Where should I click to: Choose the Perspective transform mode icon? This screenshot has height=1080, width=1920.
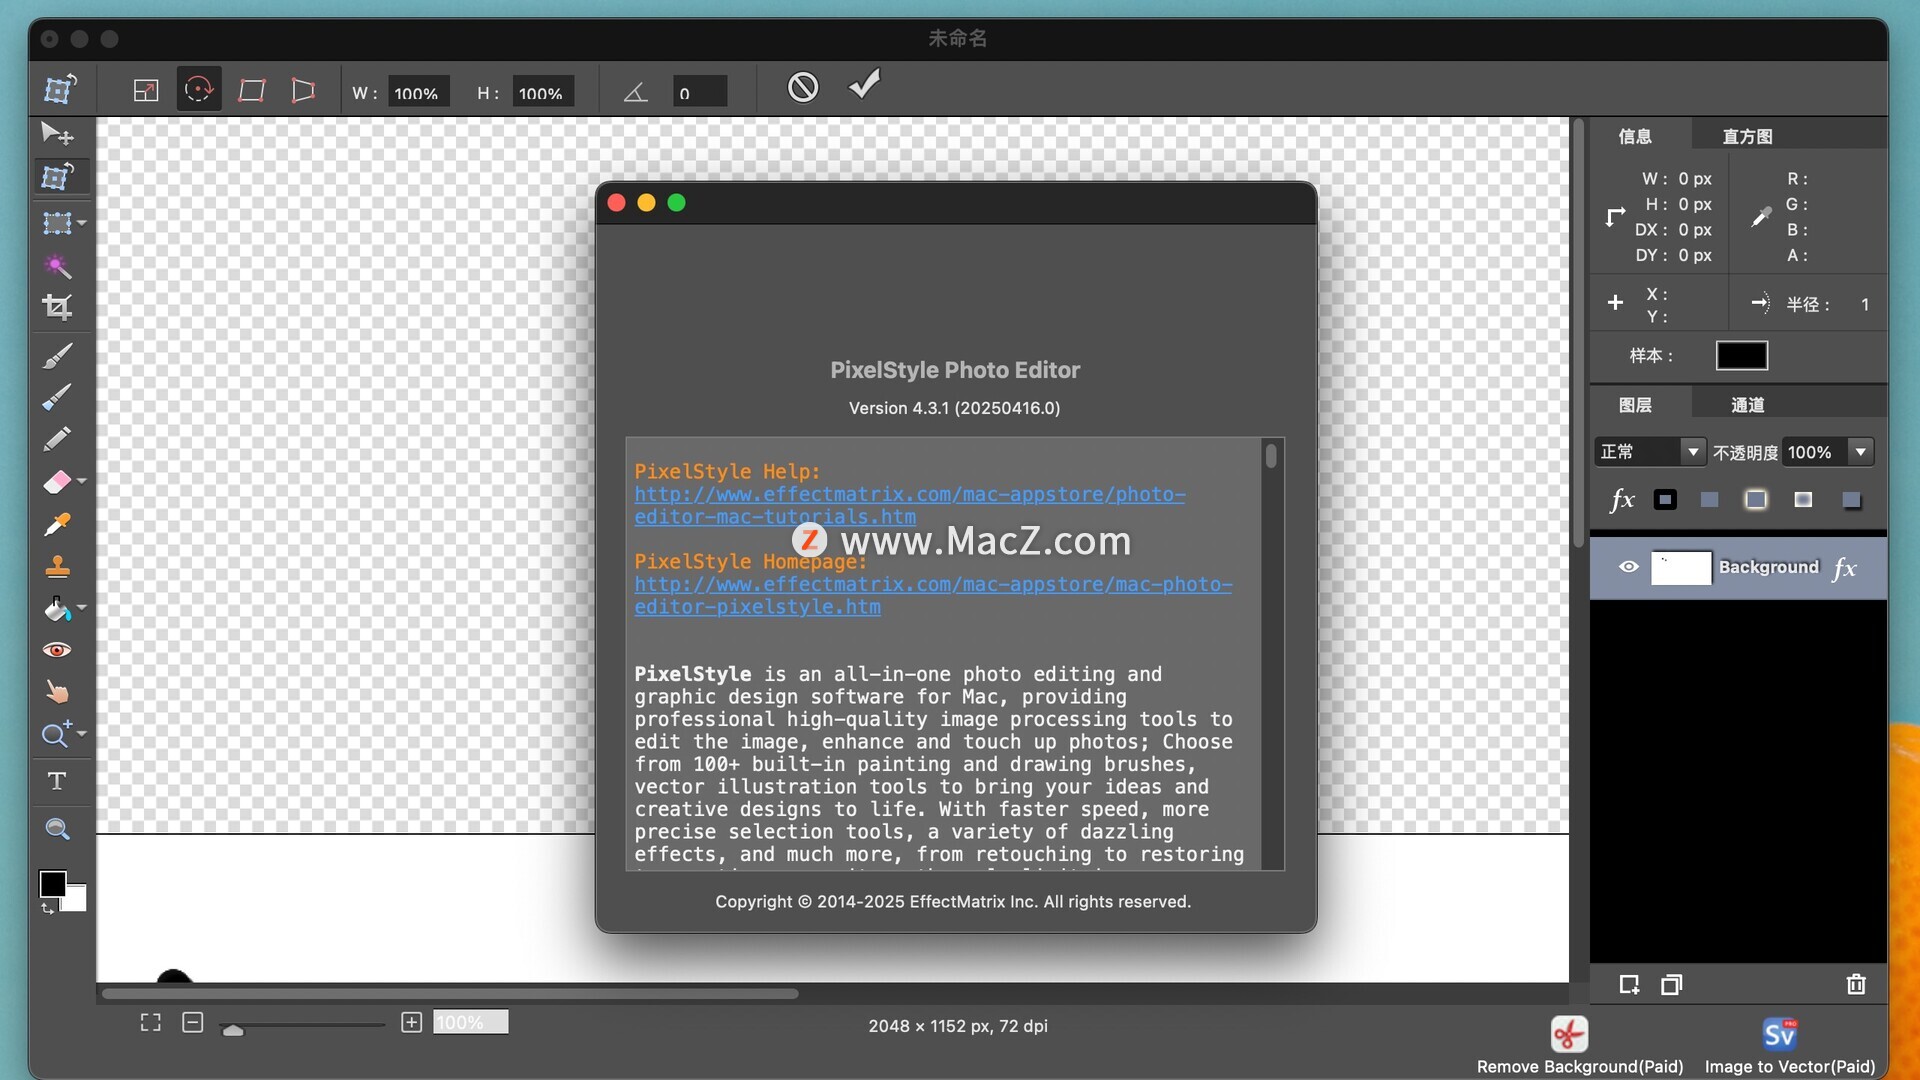coord(303,91)
